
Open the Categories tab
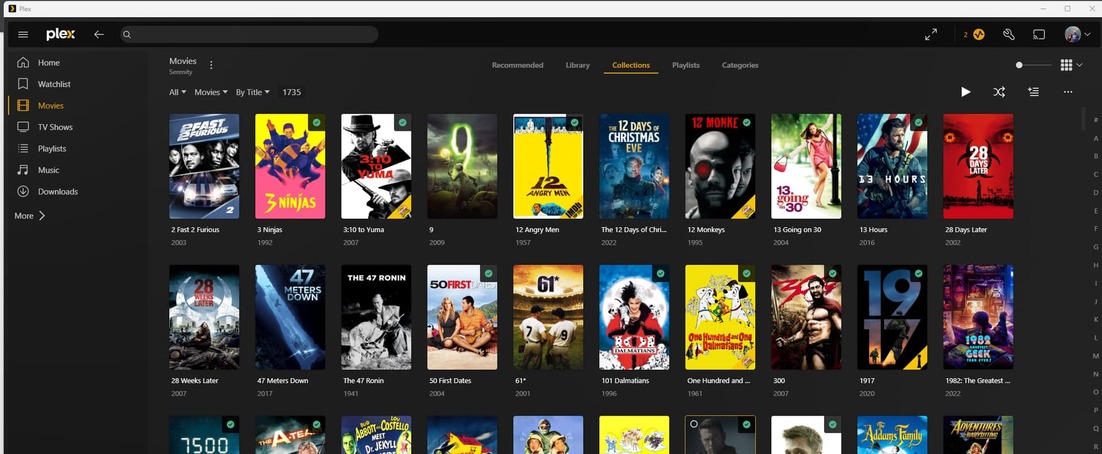(x=740, y=65)
